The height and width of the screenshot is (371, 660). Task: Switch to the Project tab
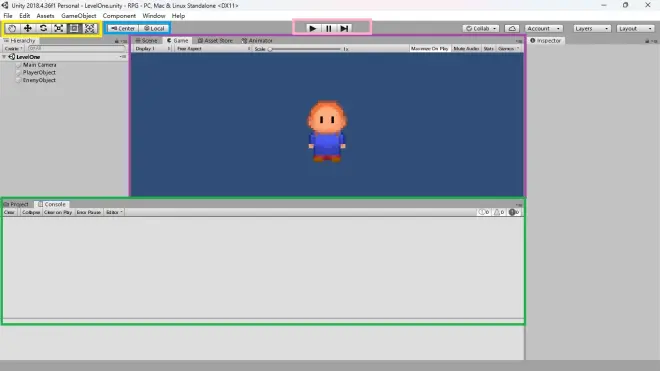[16, 204]
